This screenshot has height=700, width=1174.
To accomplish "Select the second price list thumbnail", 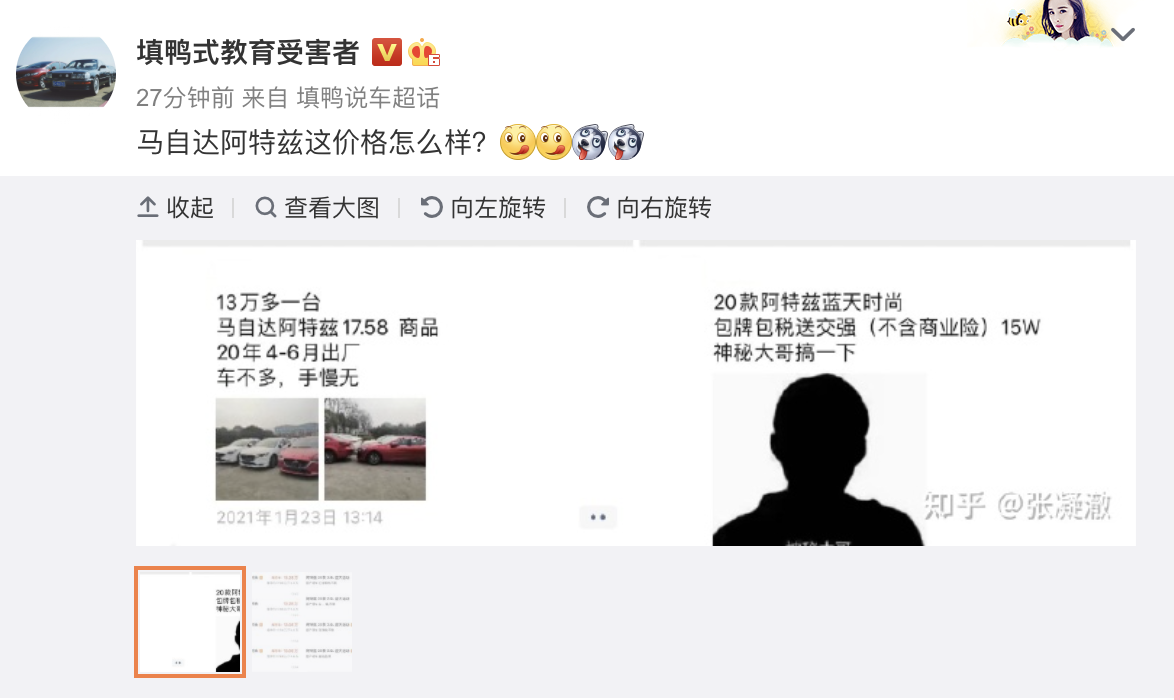I will tap(301, 622).
